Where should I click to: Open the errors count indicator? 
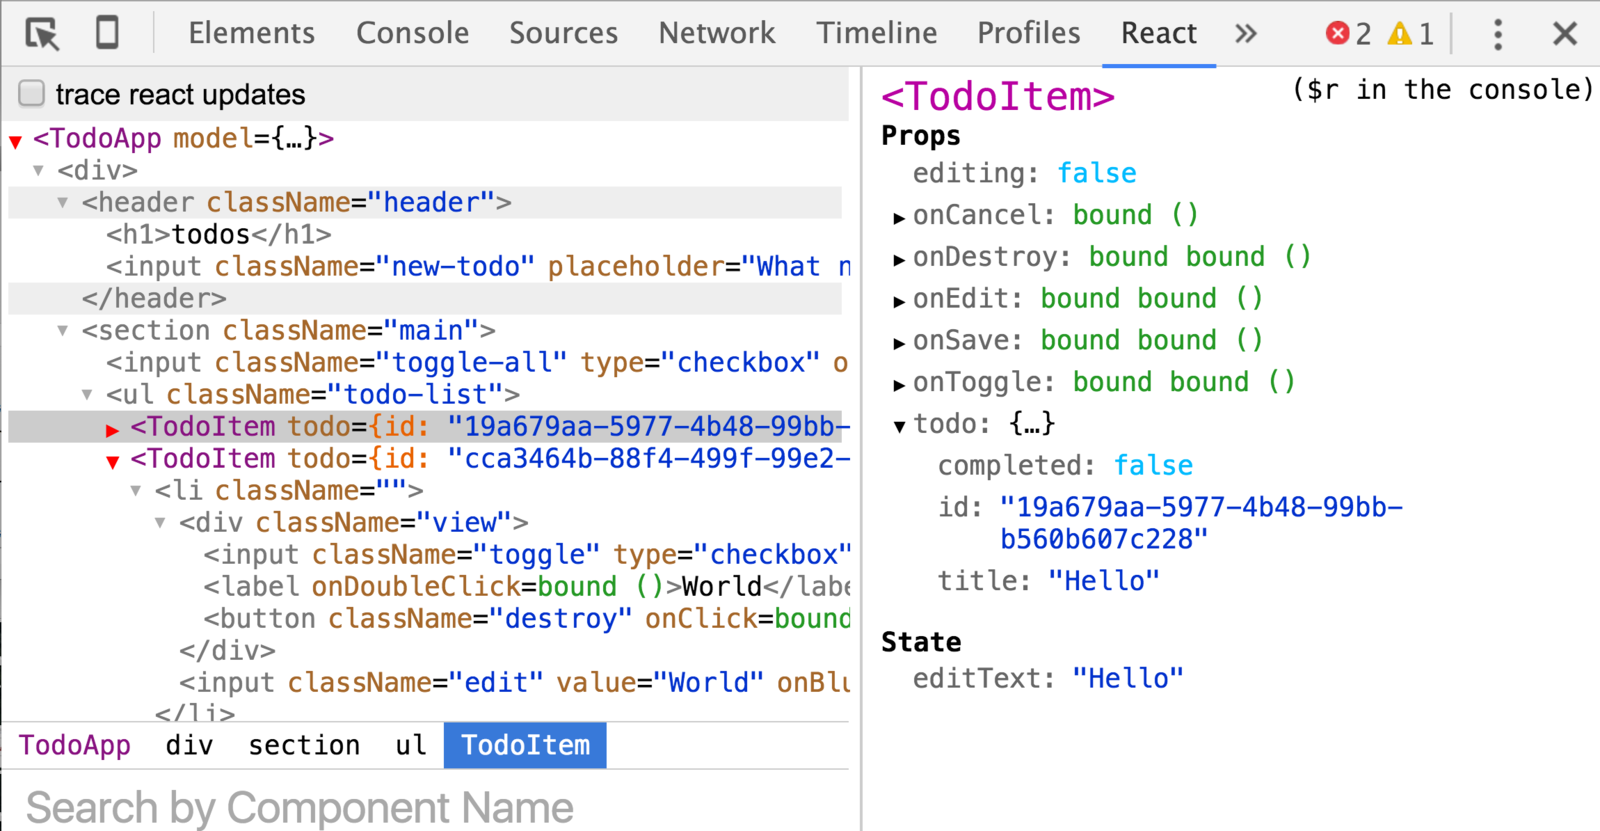pos(1348,34)
